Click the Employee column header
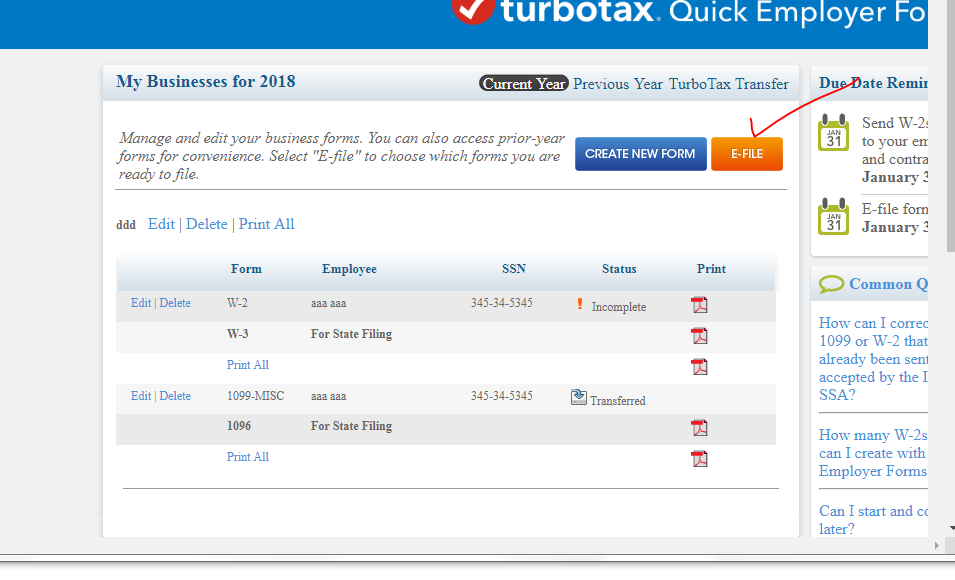Viewport: 955px width, 580px height. tap(349, 269)
